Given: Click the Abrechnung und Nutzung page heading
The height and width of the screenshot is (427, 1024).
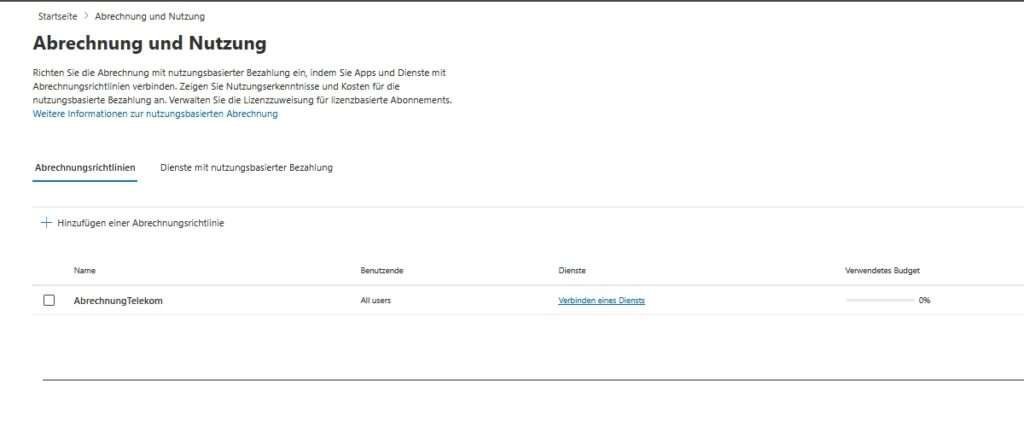Looking at the screenshot, I should (x=150, y=43).
